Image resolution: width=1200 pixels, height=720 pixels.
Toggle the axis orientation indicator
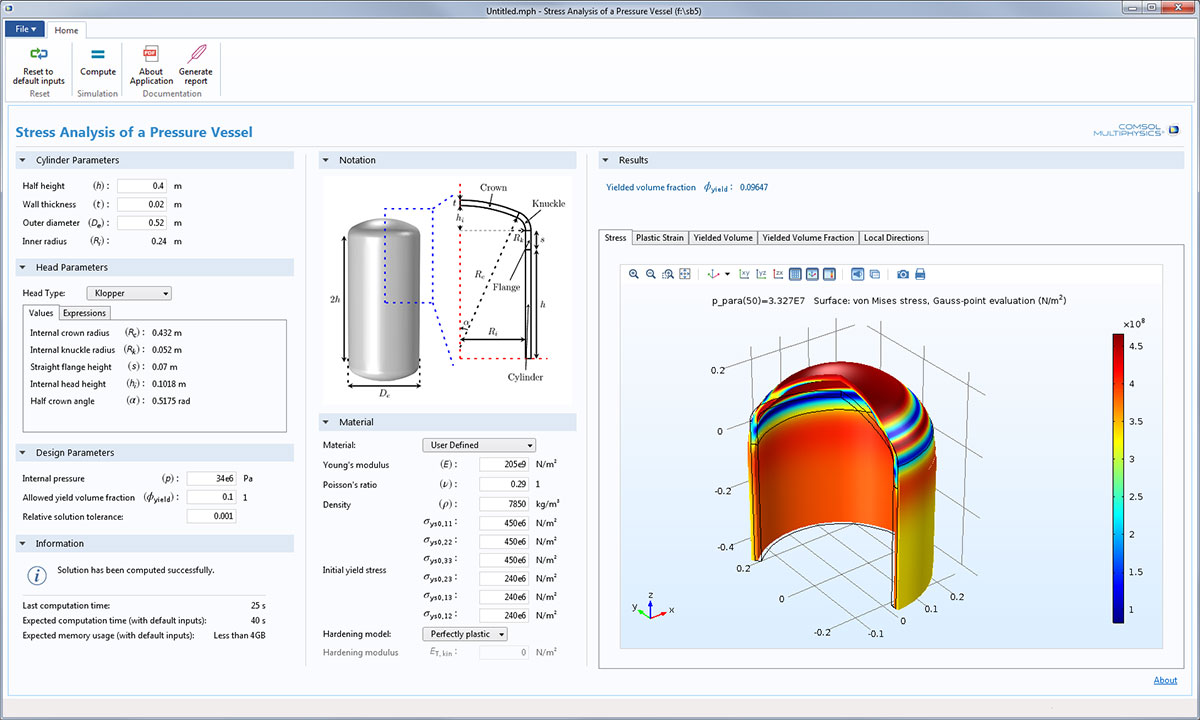tap(812, 274)
